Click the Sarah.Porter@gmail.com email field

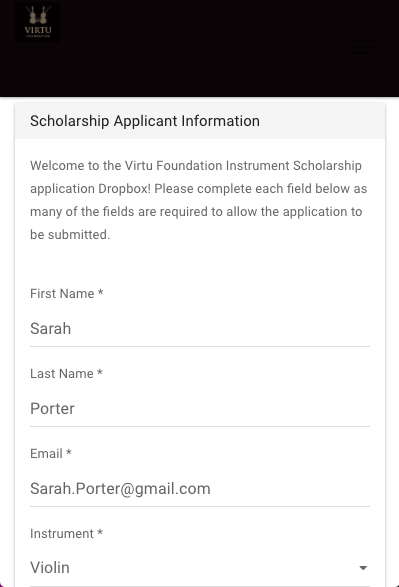point(200,489)
